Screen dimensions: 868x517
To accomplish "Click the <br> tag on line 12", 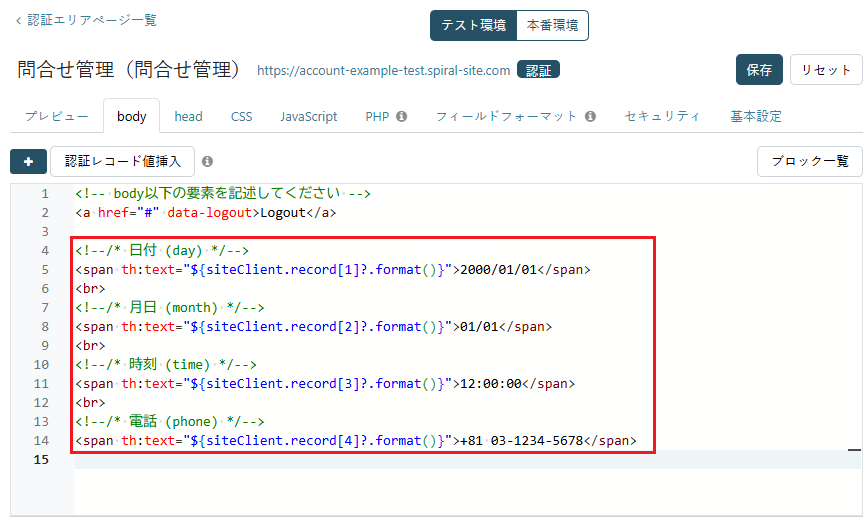I will [90, 403].
